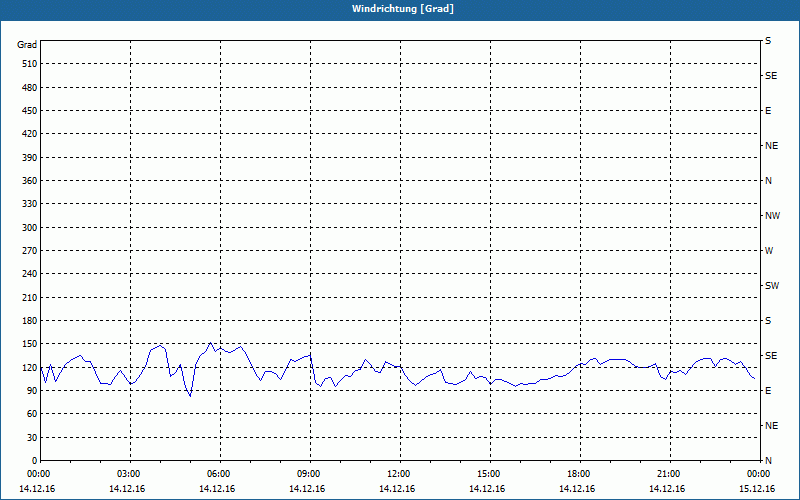Click the SE compass label near 135 degrees
This screenshot has width=800, height=500.
click(x=771, y=356)
